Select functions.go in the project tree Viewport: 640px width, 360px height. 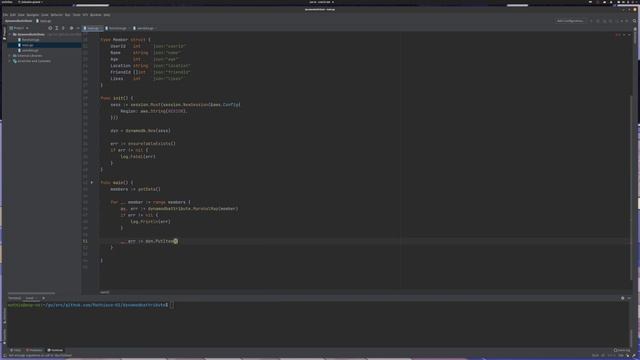pyautogui.click(x=29, y=40)
